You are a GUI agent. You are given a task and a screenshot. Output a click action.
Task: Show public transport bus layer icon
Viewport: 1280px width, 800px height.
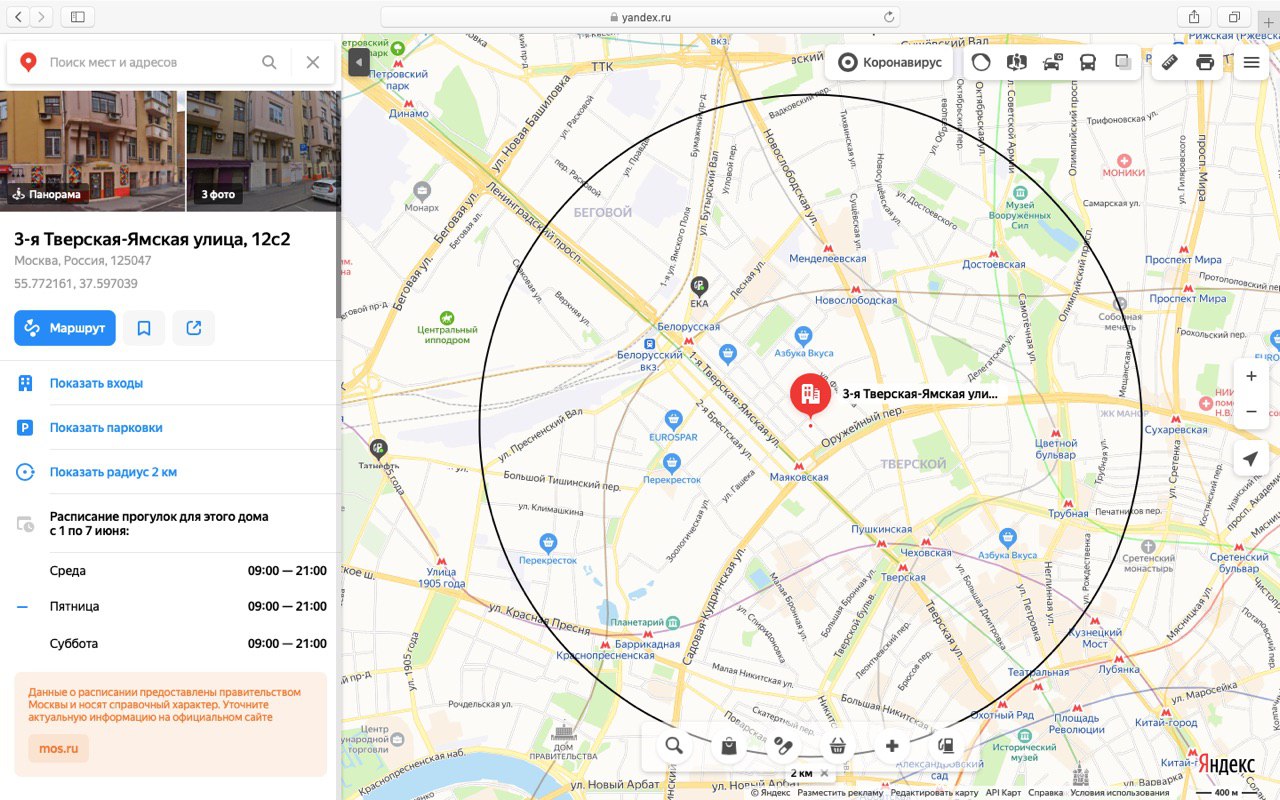coord(1087,62)
